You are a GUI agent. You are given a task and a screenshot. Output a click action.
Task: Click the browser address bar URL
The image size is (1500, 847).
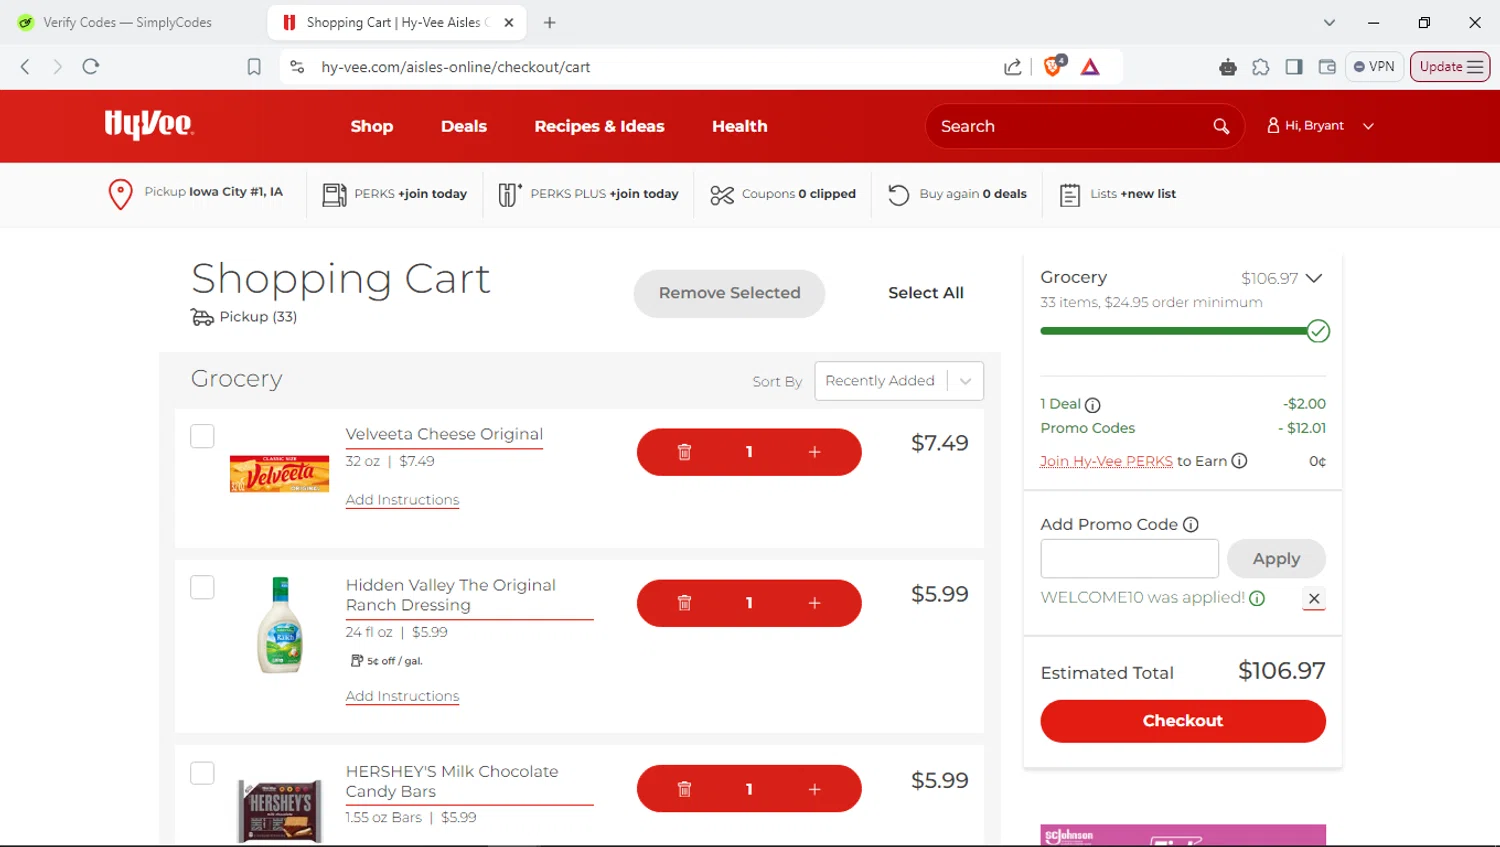click(456, 67)
